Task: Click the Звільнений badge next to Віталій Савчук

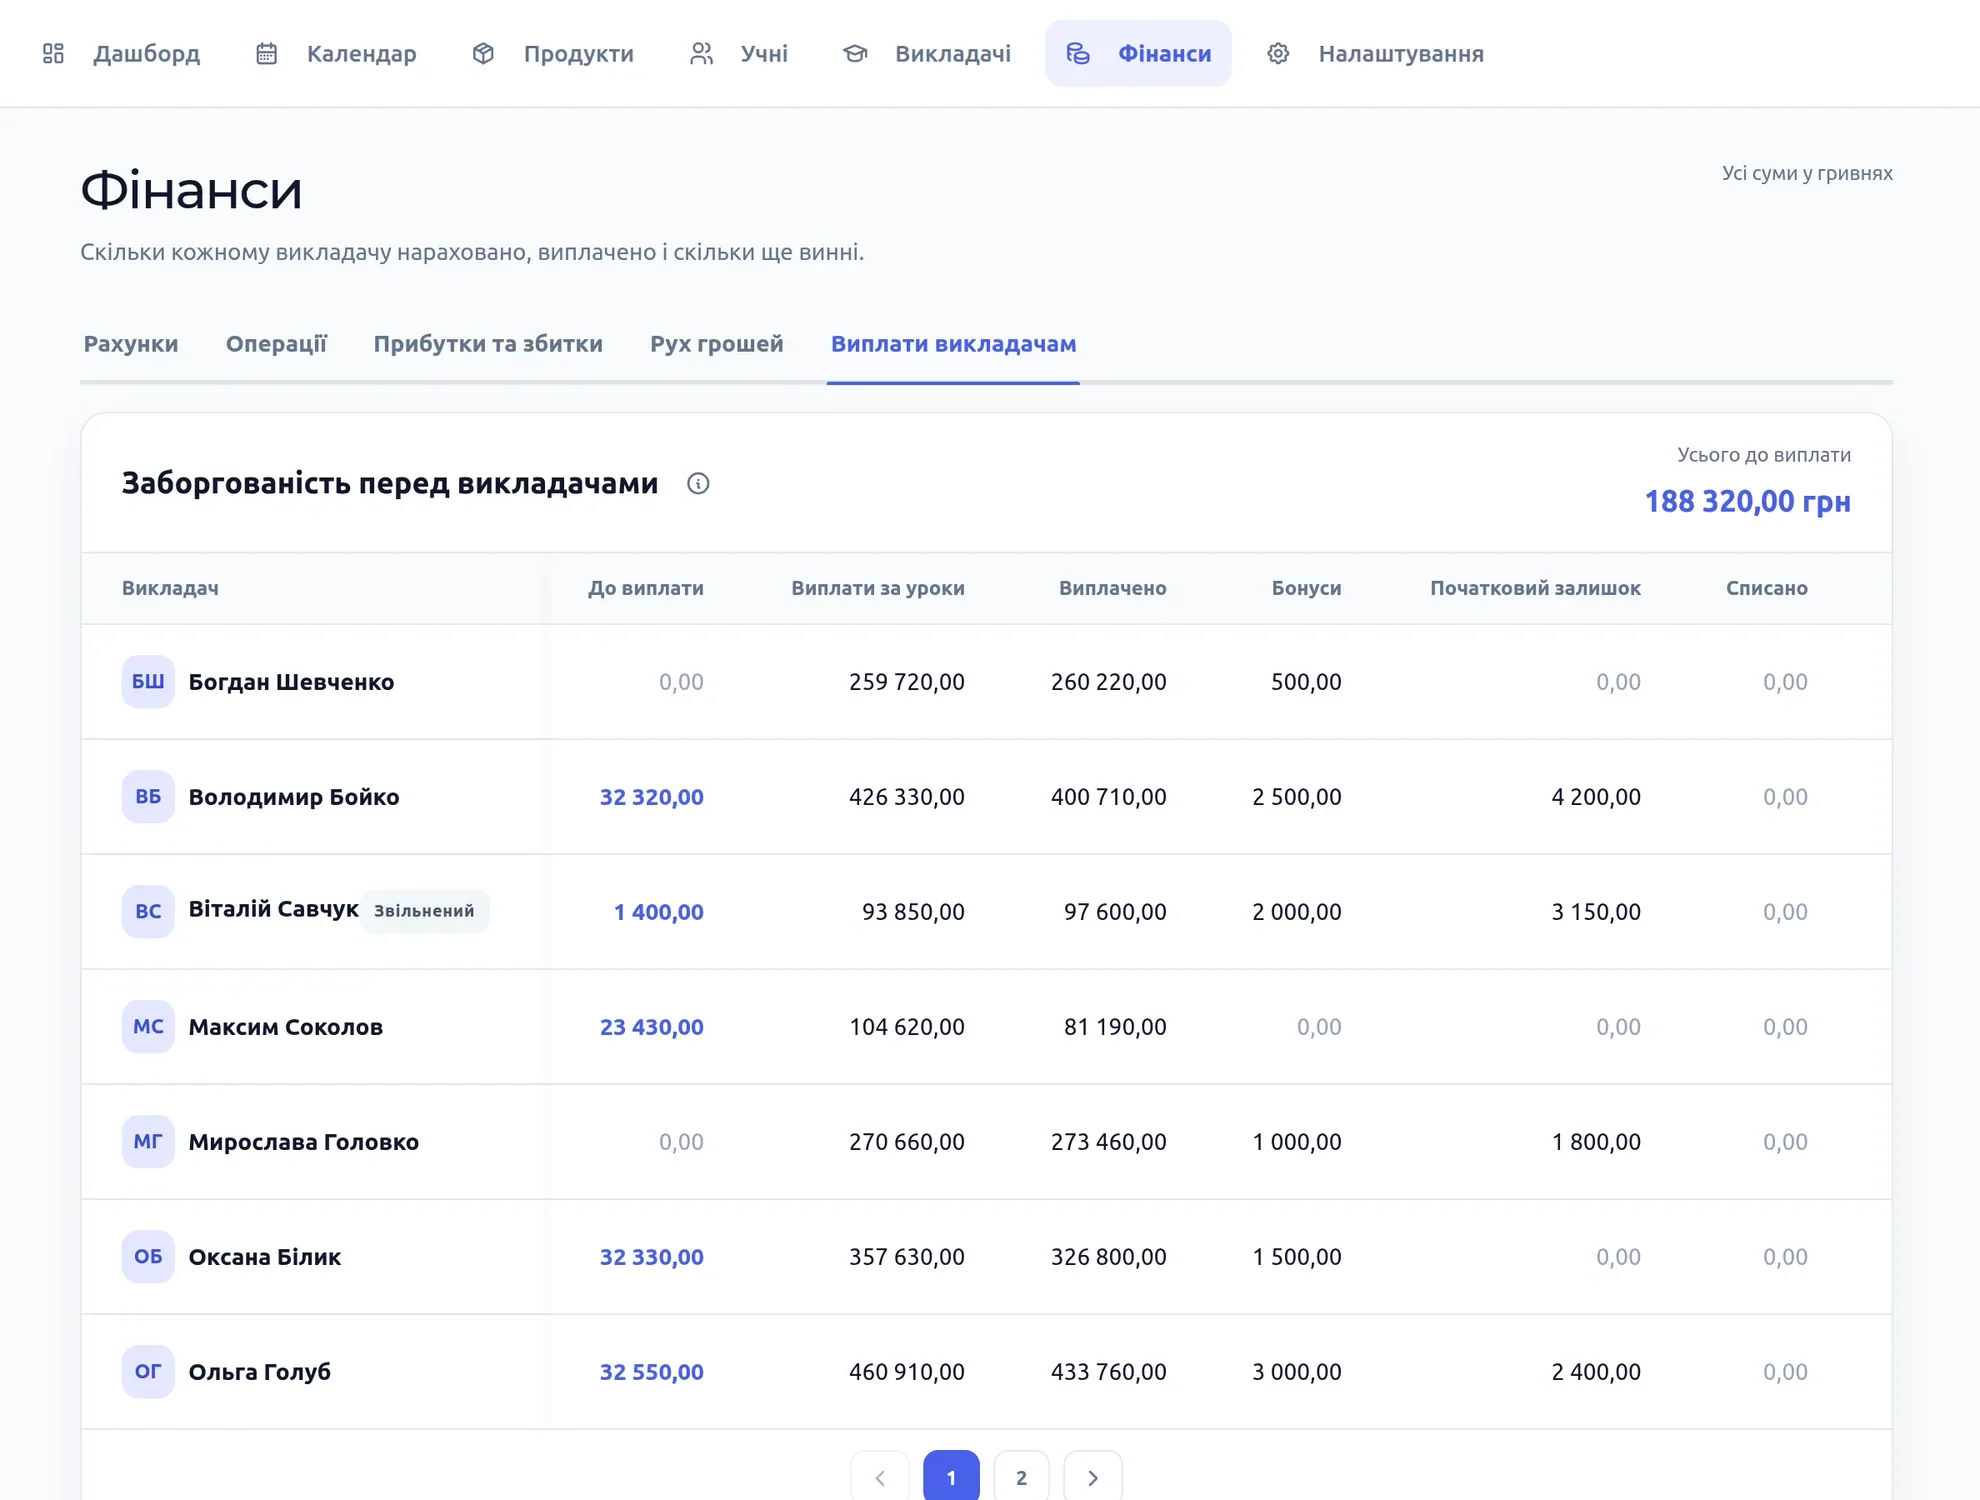Action: click(x=424, y=911)
